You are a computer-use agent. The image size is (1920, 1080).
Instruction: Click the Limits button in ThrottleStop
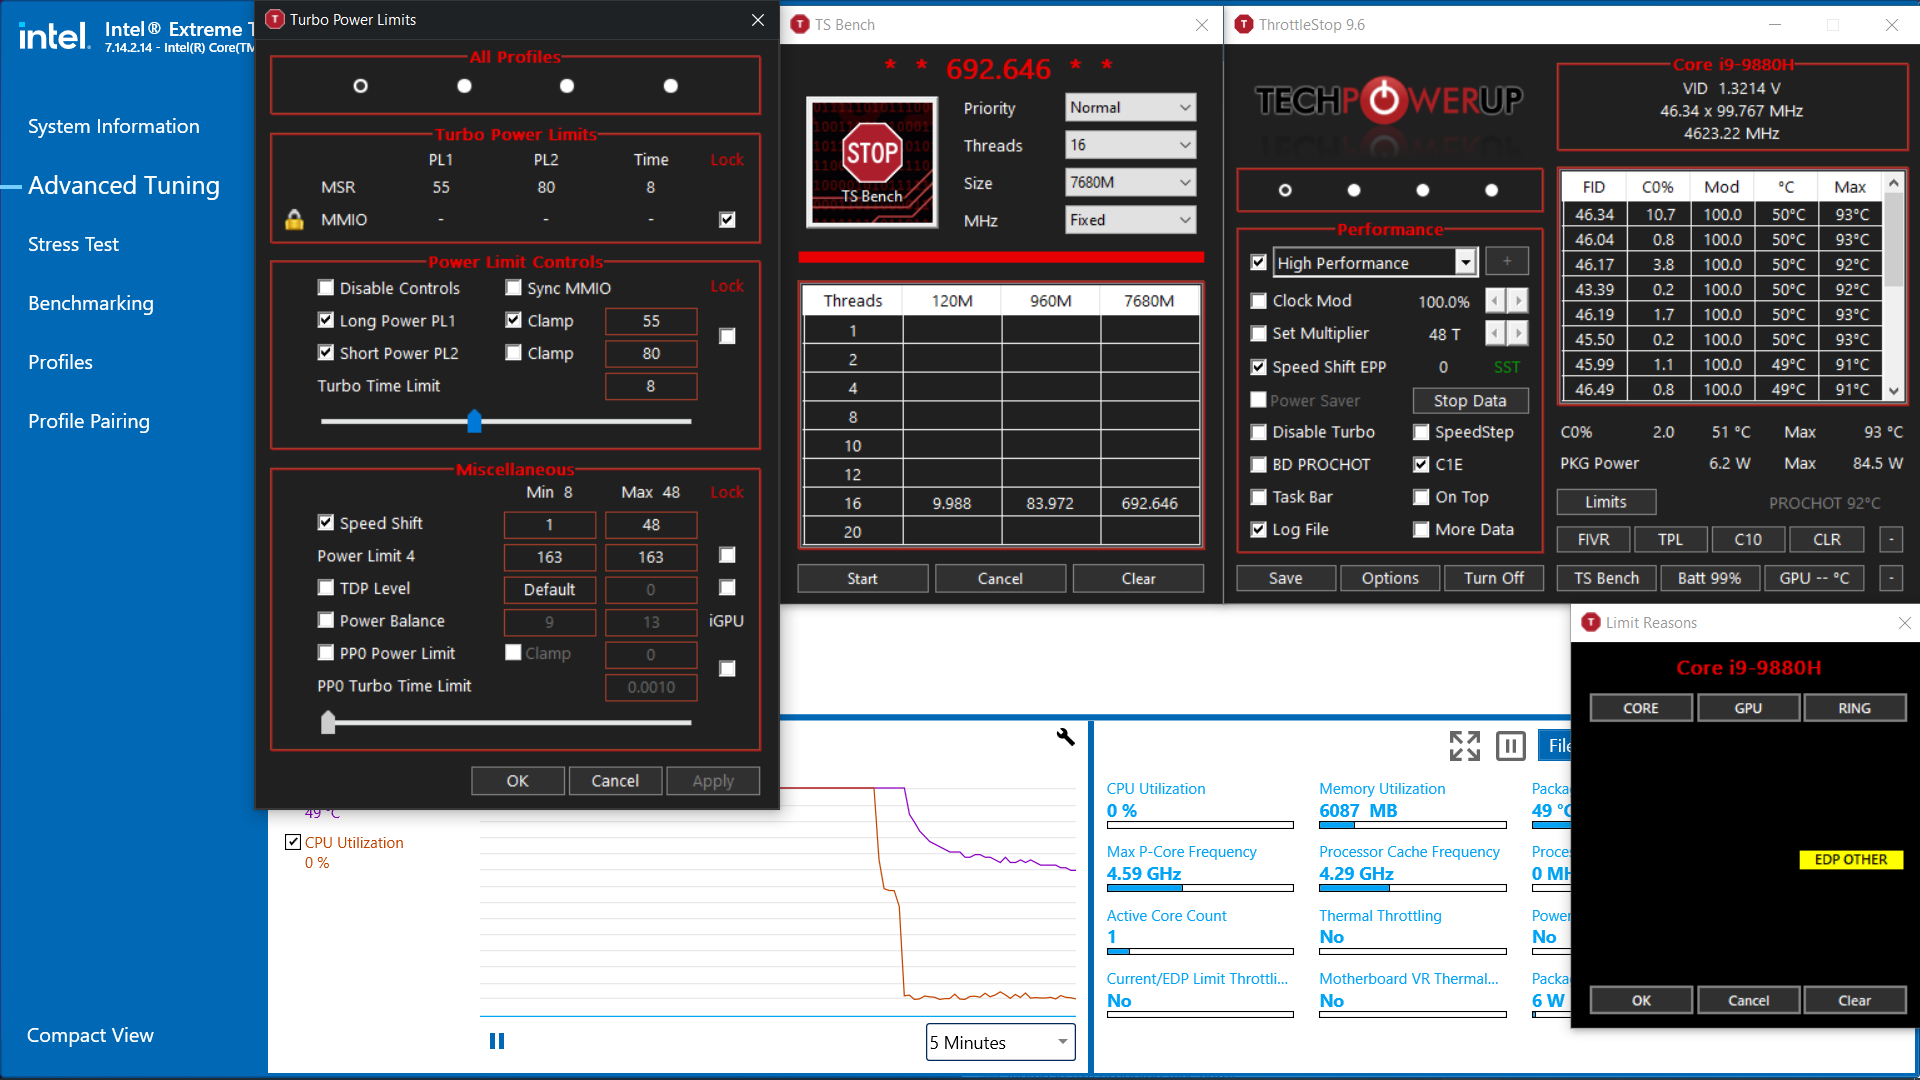pos(1606,502)
